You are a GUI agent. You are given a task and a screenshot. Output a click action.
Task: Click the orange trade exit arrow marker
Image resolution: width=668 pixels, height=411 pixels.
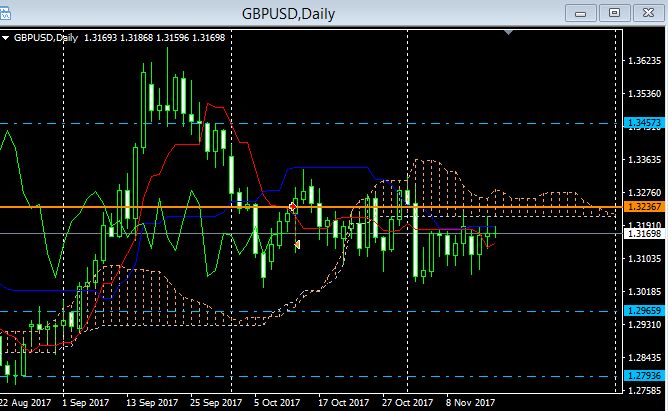(297, 244)
